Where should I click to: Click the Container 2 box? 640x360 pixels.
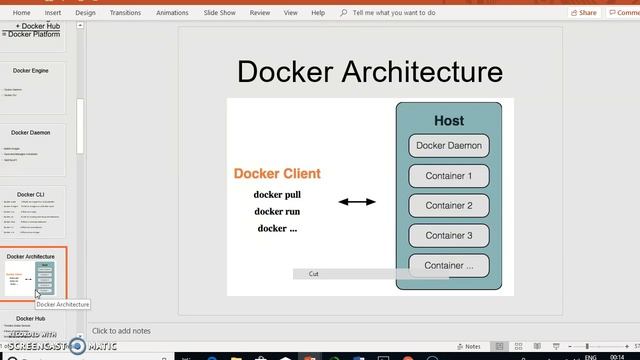(x=449, y=206)
